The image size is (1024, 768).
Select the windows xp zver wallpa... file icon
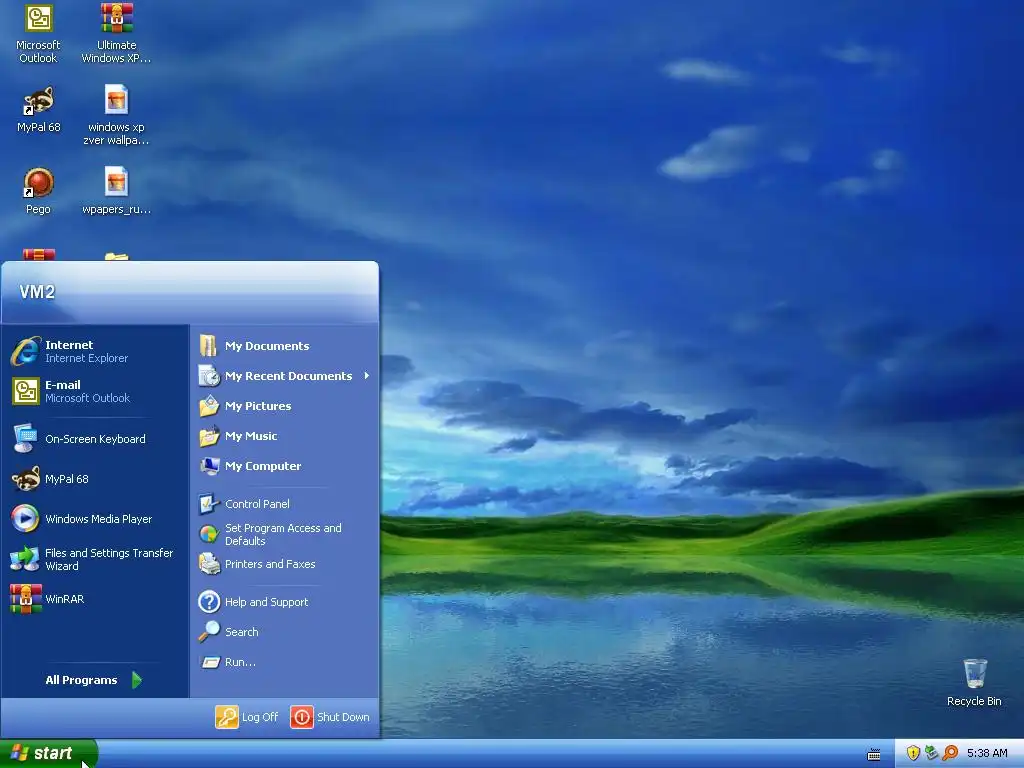tap(116, 114)
